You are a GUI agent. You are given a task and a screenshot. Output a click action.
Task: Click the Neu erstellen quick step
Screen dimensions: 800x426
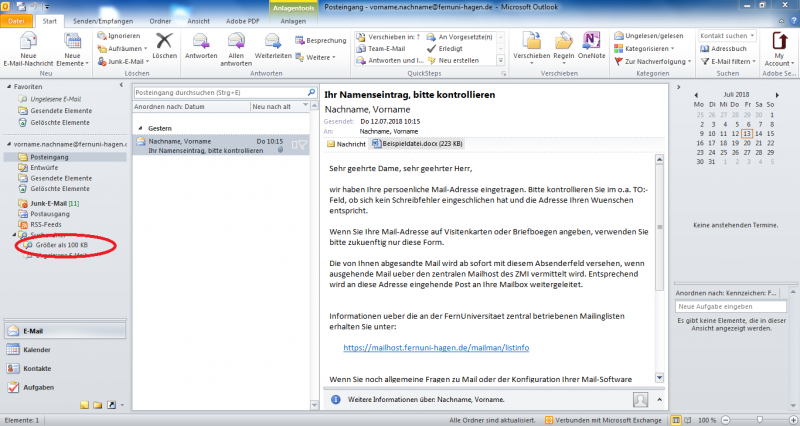(453, 60)
